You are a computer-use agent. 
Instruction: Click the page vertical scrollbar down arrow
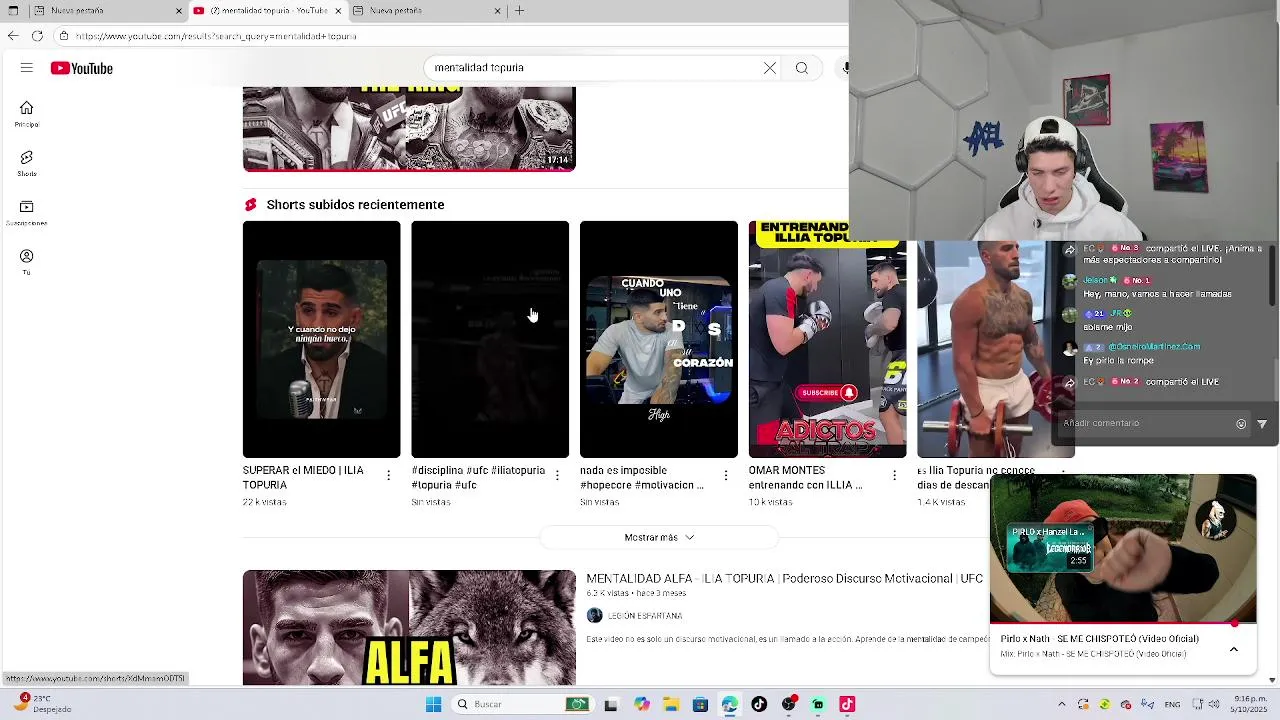(1272, 680)
